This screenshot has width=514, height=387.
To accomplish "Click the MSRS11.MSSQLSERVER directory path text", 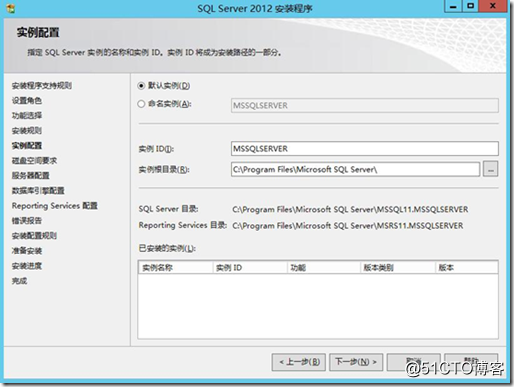I will click(348, 226).
